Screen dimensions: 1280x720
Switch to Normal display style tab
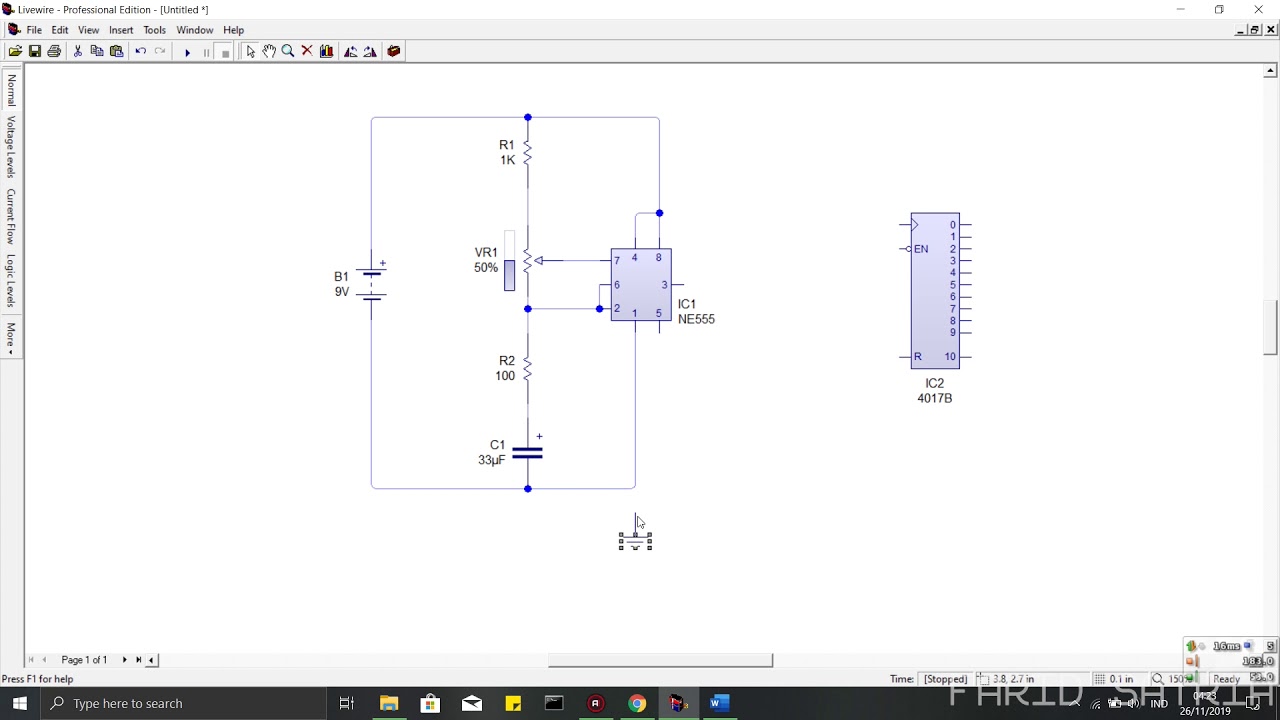[x=11, y=90]
